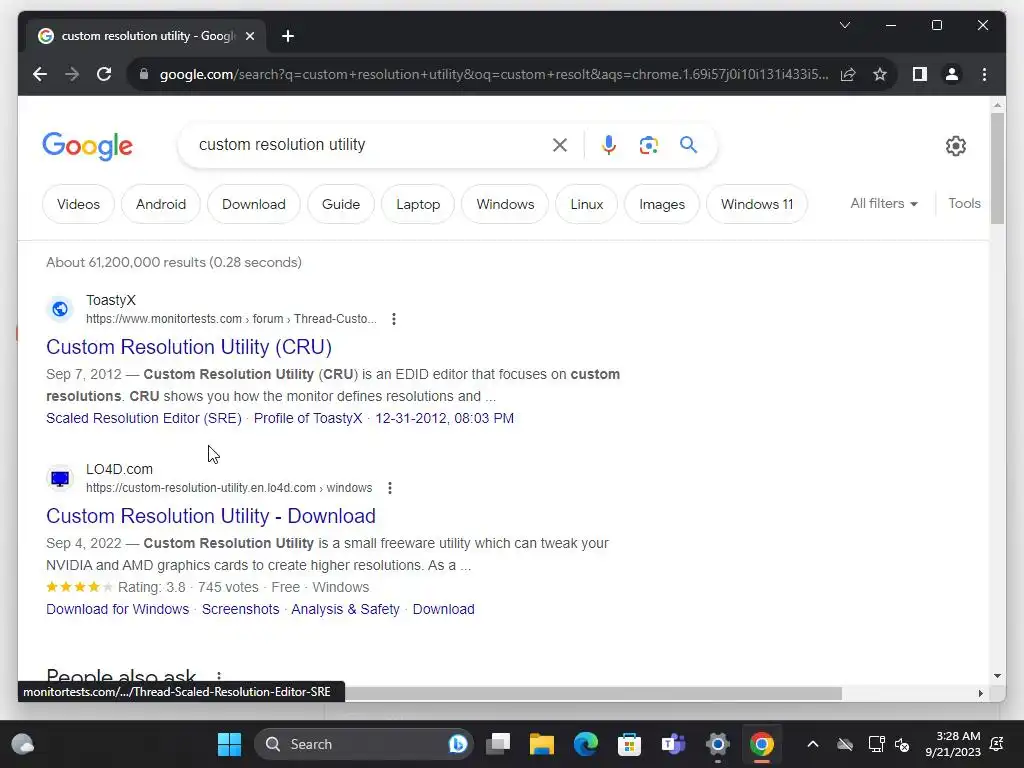Open Microsoft Teams from the taskbar

673,744
